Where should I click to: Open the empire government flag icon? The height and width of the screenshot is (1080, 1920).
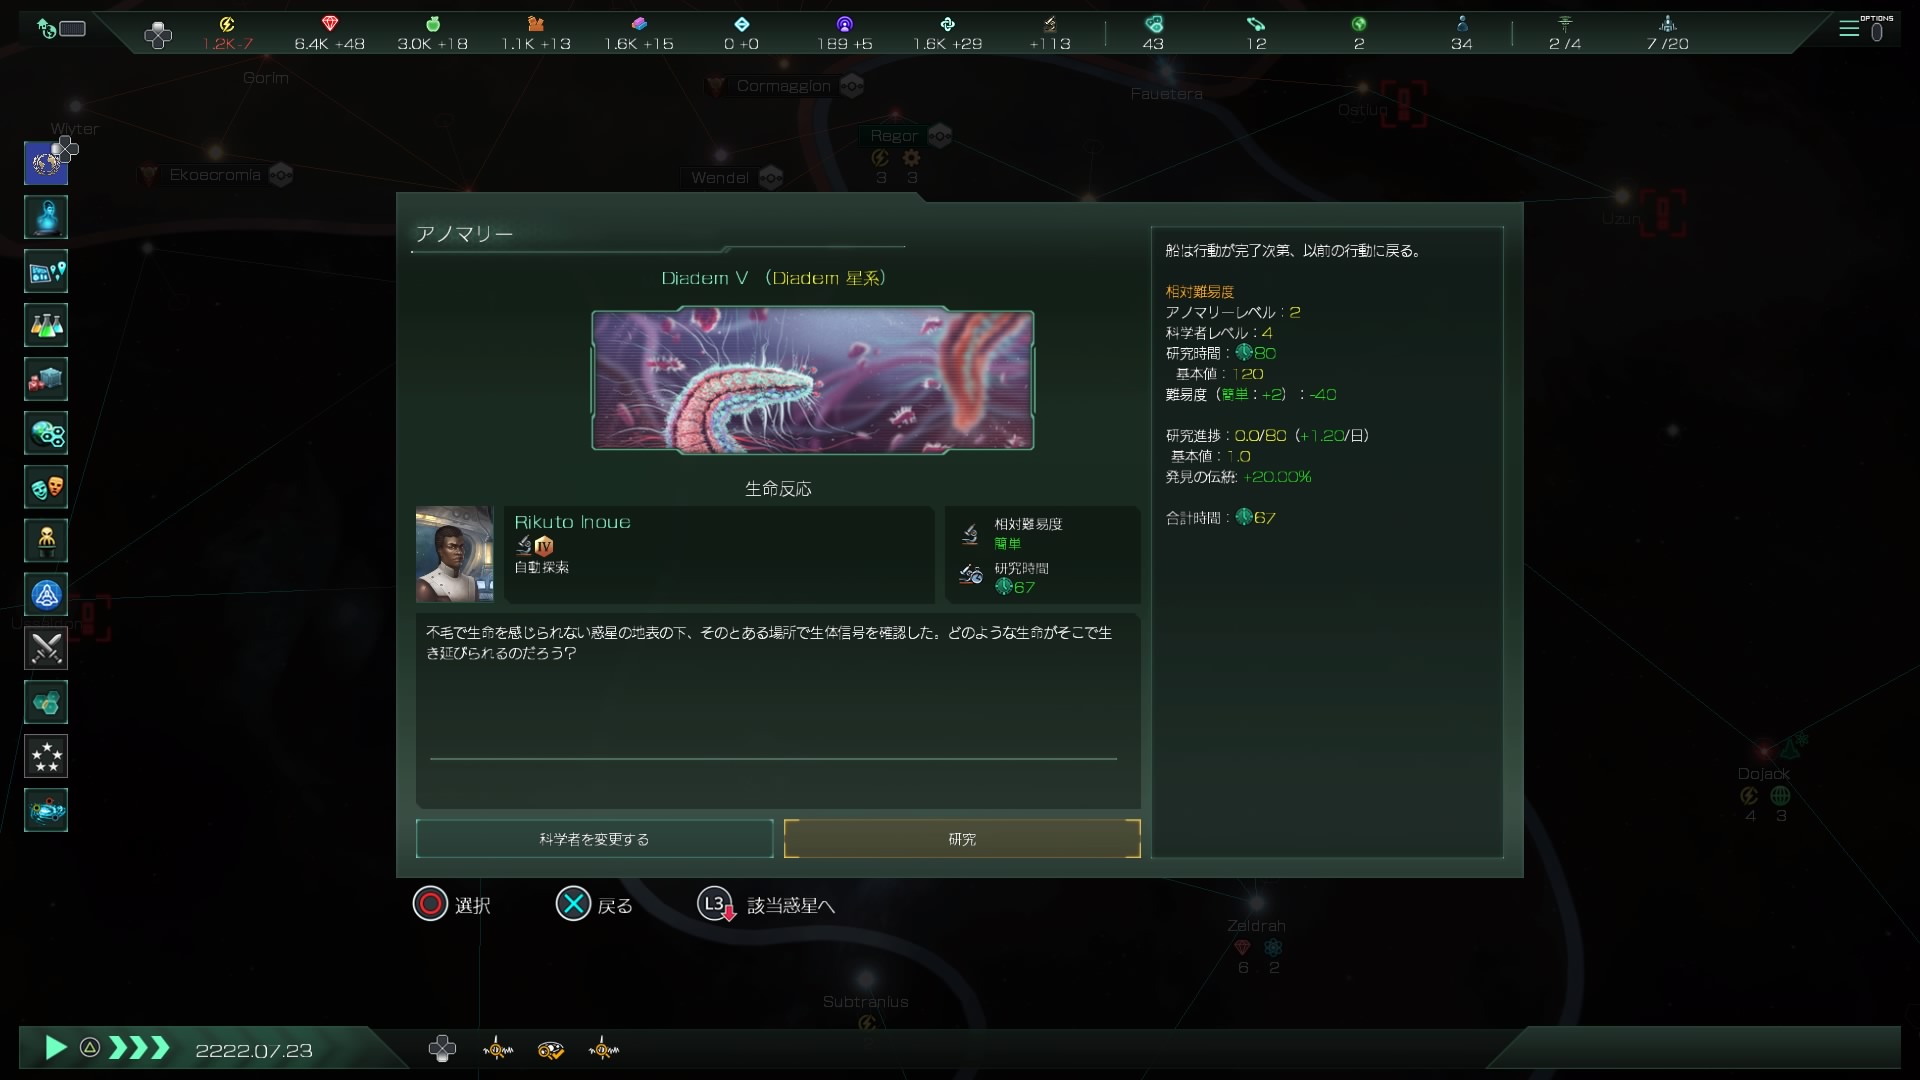[x=46, y=163]
